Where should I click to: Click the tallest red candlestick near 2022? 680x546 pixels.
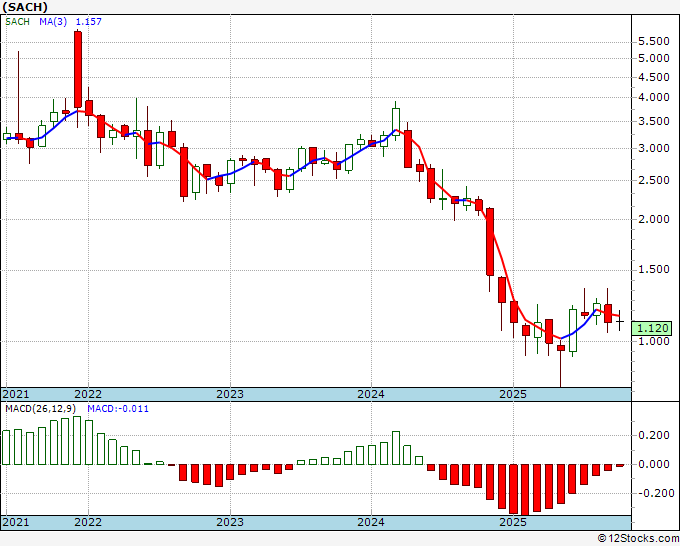pos(78,69)
